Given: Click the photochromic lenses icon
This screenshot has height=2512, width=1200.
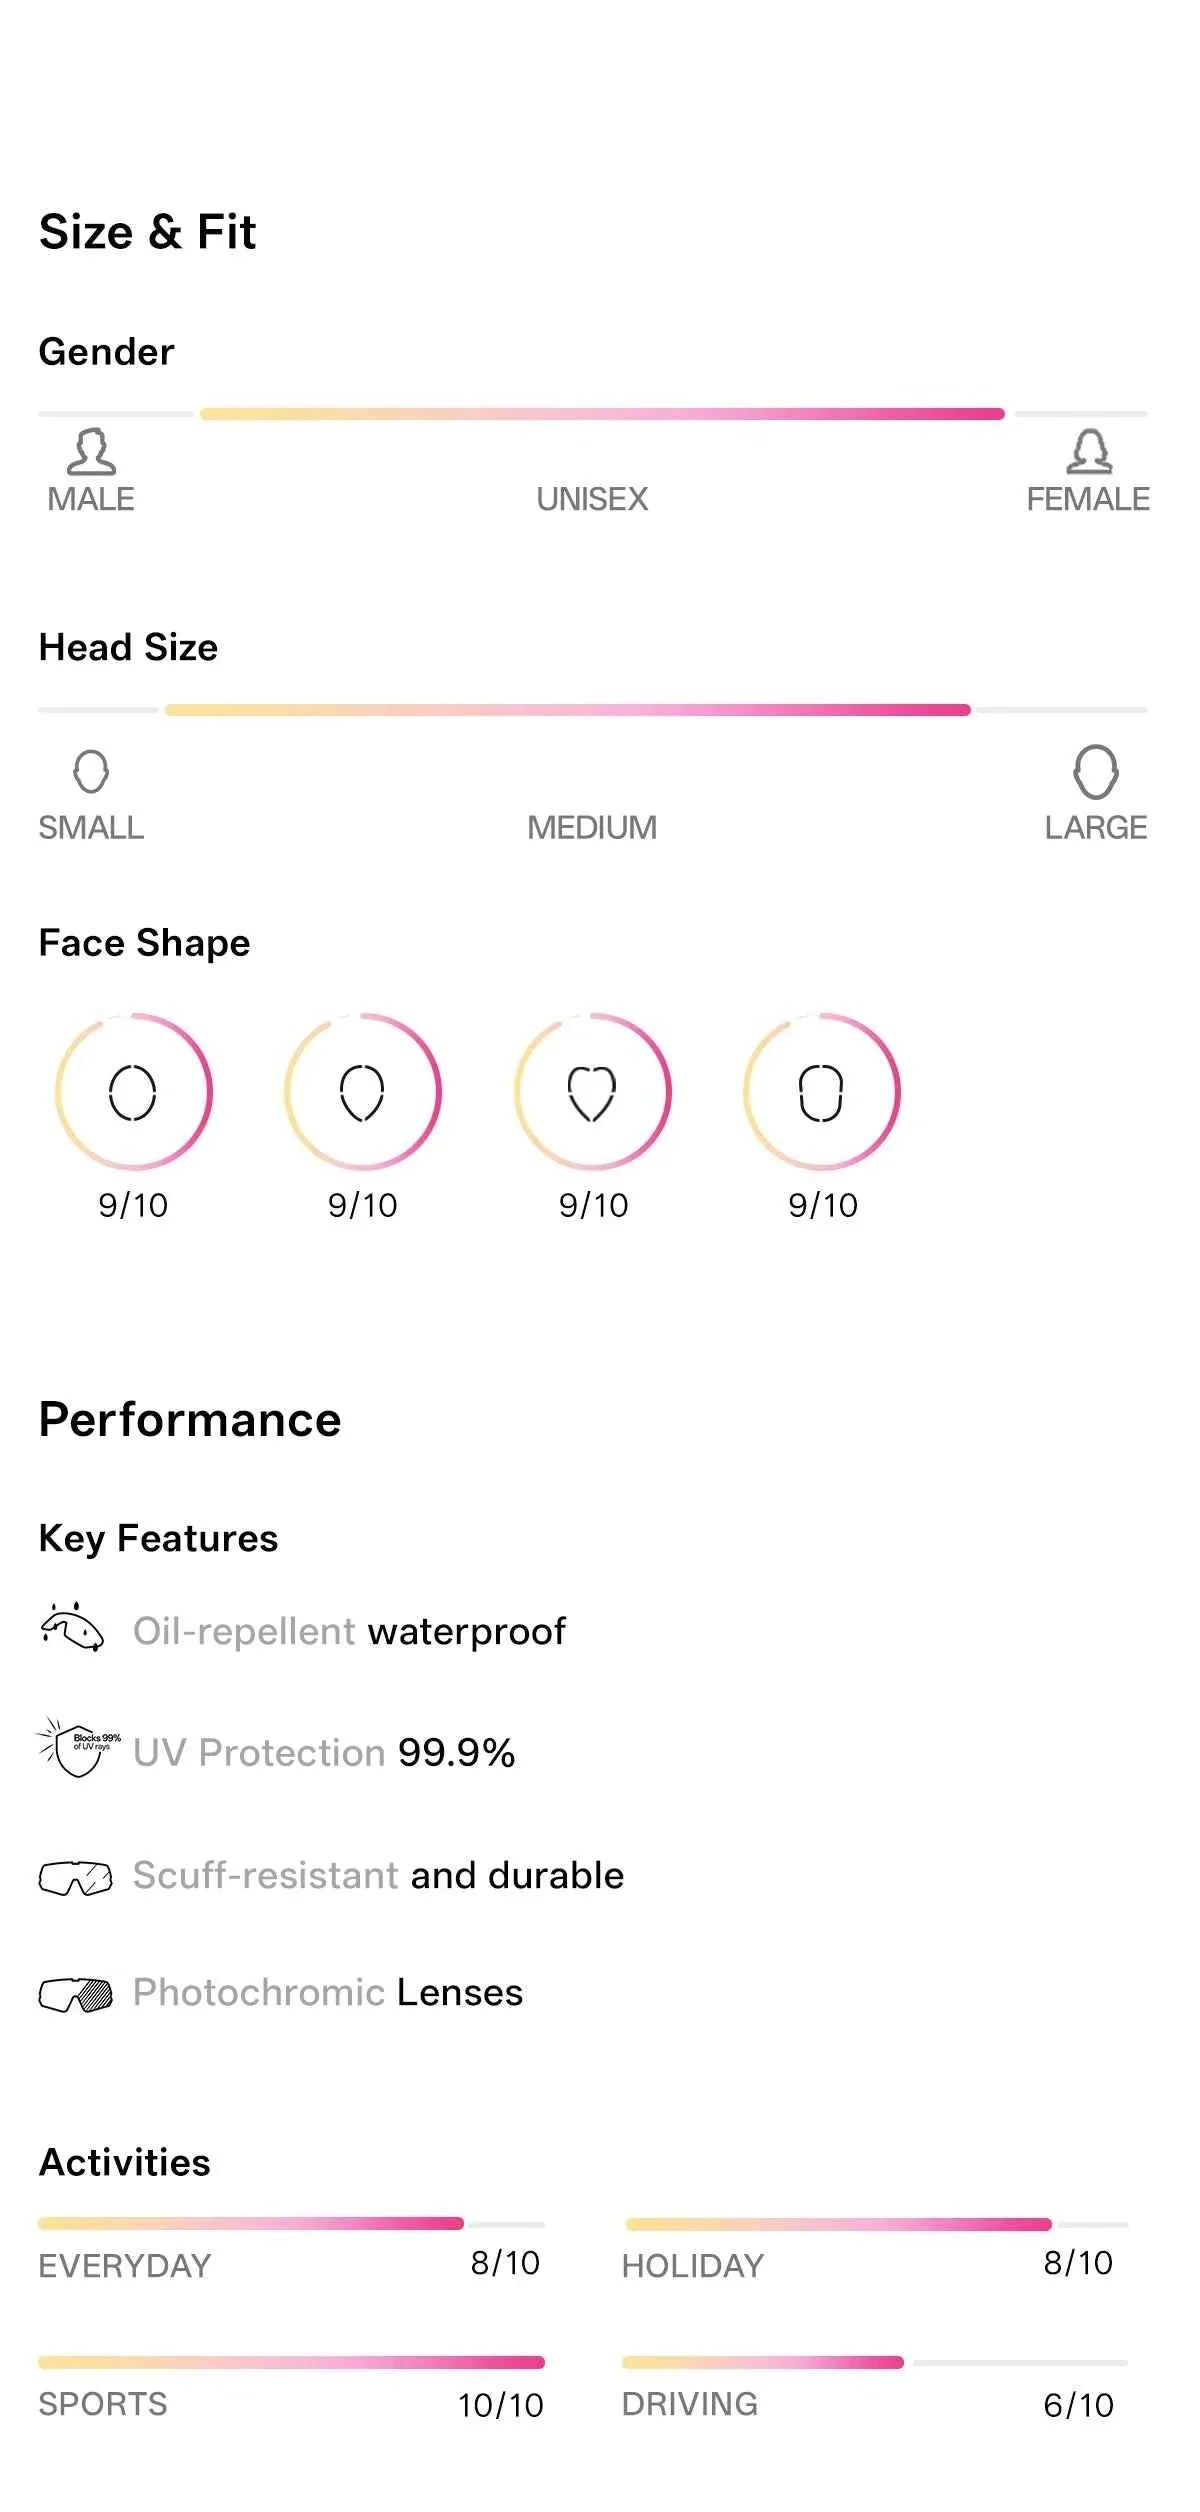Looking at the screenshot, I should [x=75, y=1994].
